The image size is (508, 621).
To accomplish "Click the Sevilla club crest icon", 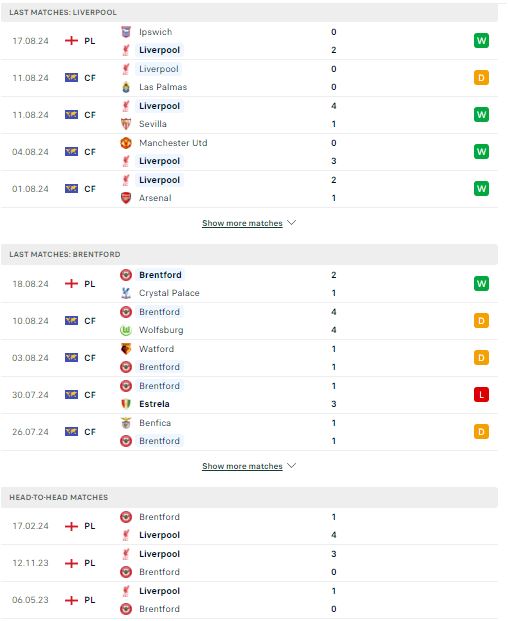I will (126, 124).
